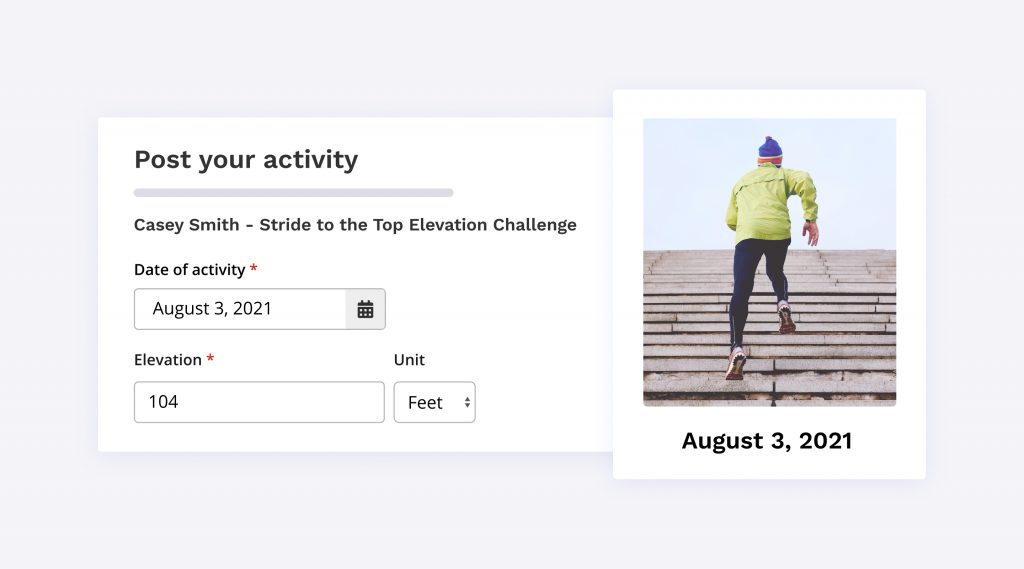Expand the Feet unit dropdown
The image size is (1024, 569).
(434, 402)
